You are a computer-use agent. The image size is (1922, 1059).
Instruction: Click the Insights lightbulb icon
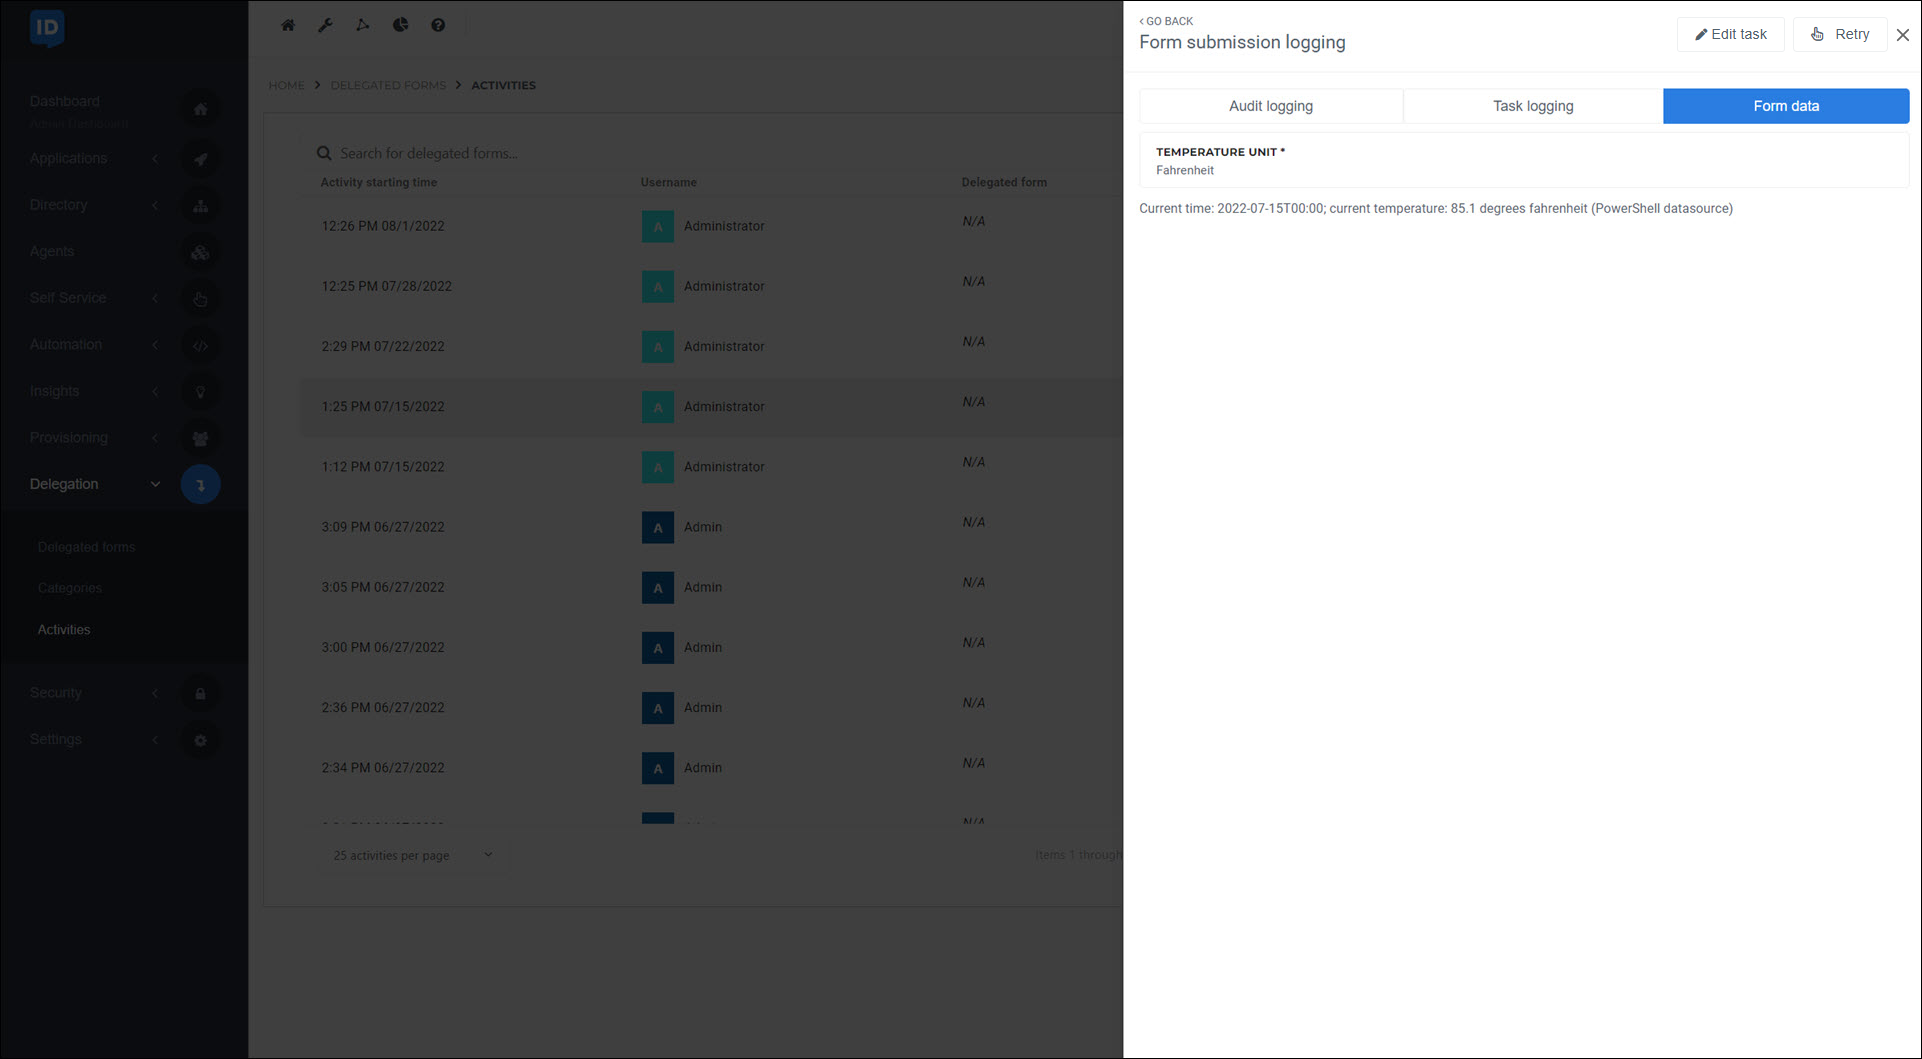200,391
